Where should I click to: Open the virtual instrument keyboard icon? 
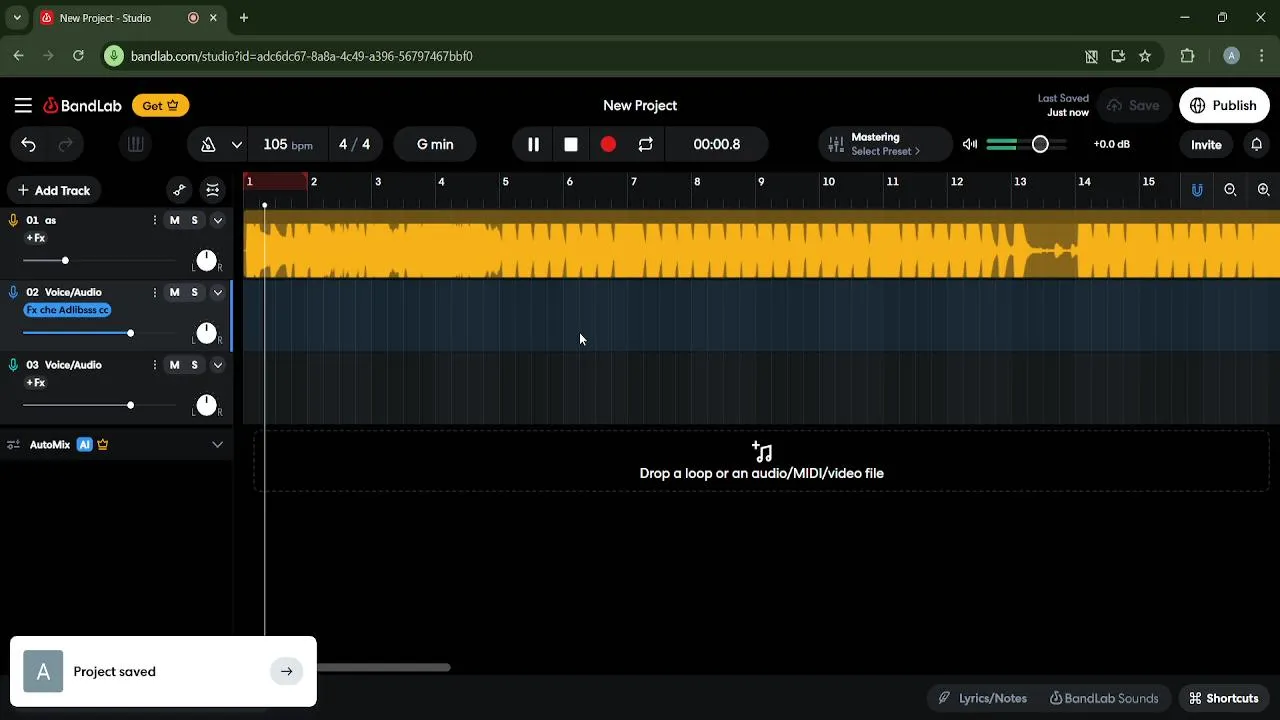click(135, 145)
